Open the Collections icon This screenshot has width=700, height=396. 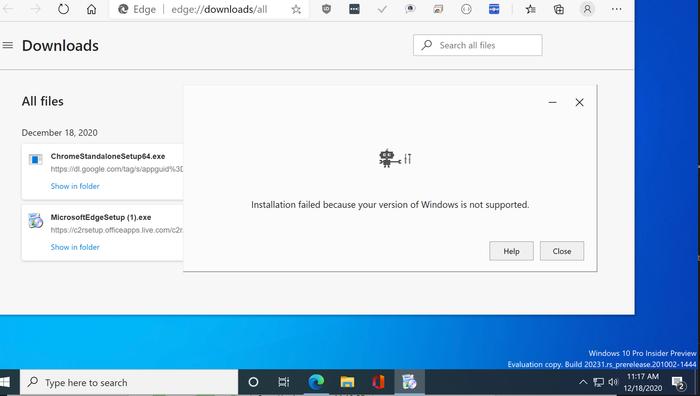pyautogui.click(x=558, y=9)
